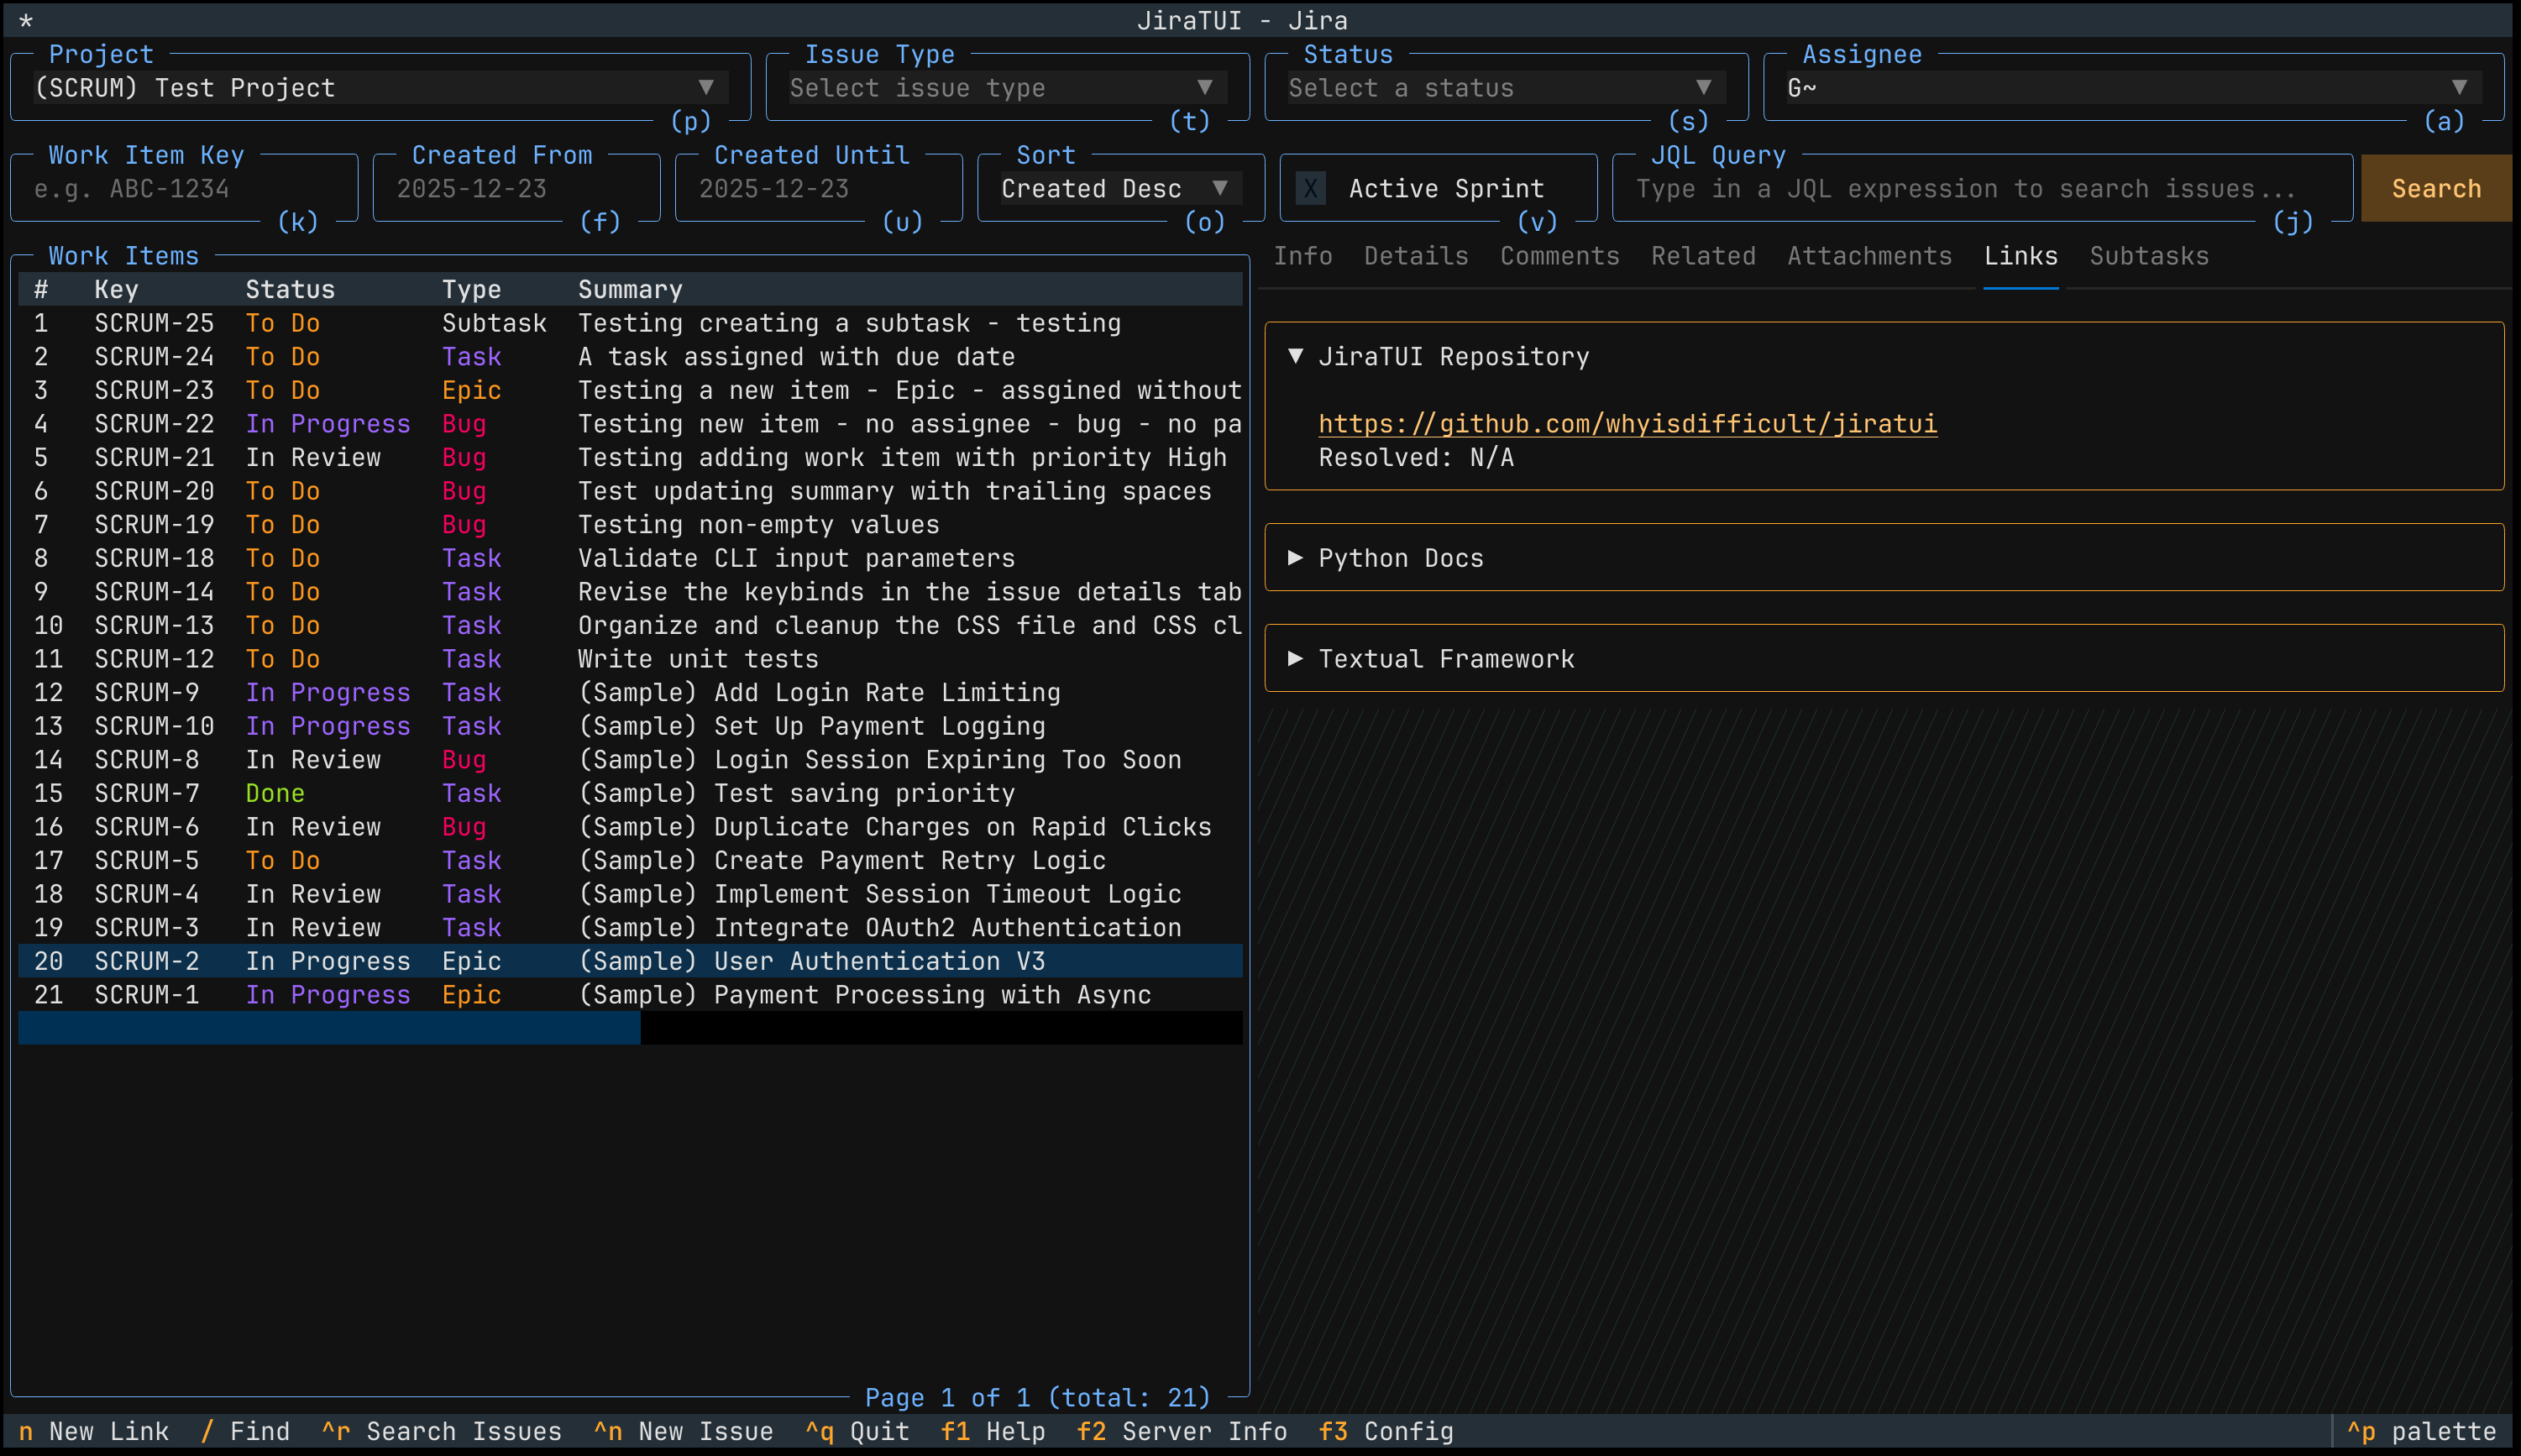The image size is (2521, 1456).
Task: Switch to the Info tab
Action: pyautogui.click(x=1303, y=256)
